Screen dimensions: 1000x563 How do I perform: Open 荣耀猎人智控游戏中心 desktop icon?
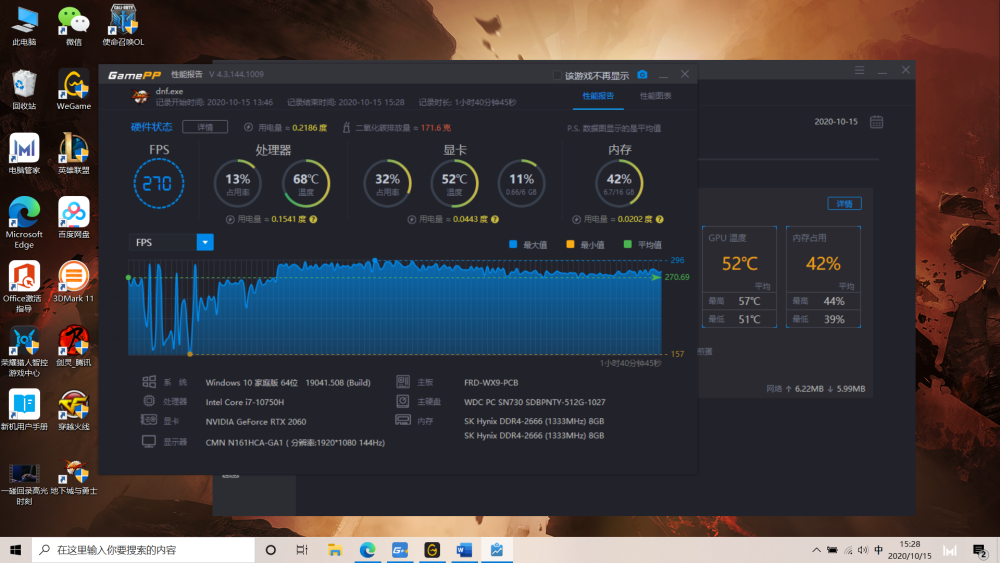click(24, 351)
